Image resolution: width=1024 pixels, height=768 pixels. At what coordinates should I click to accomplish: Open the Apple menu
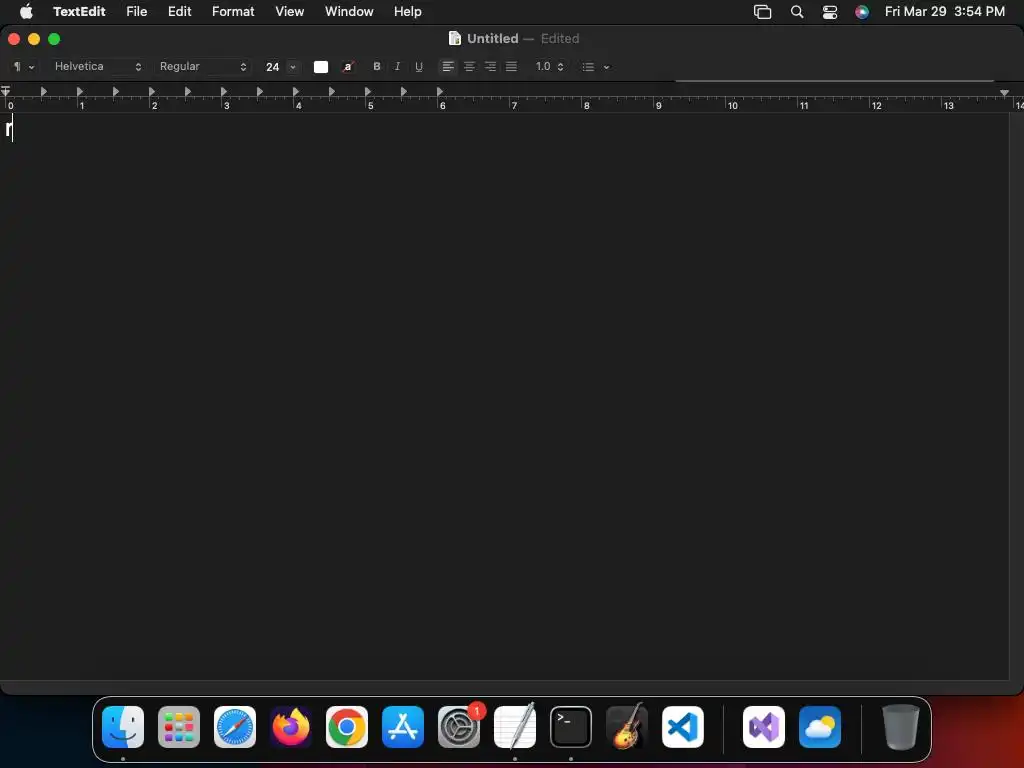pos(26,11)
